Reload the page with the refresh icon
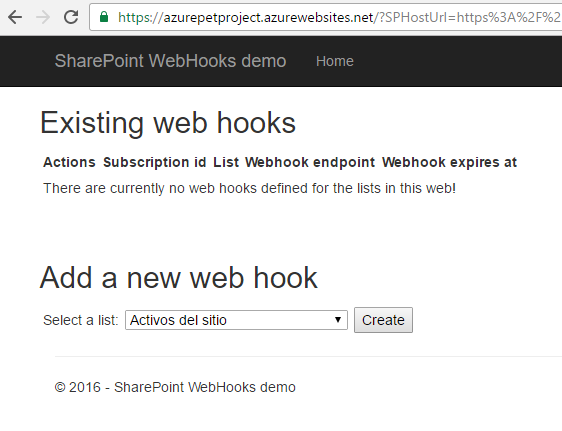This screenshot has width=562, height=431. tap(71, 17)
